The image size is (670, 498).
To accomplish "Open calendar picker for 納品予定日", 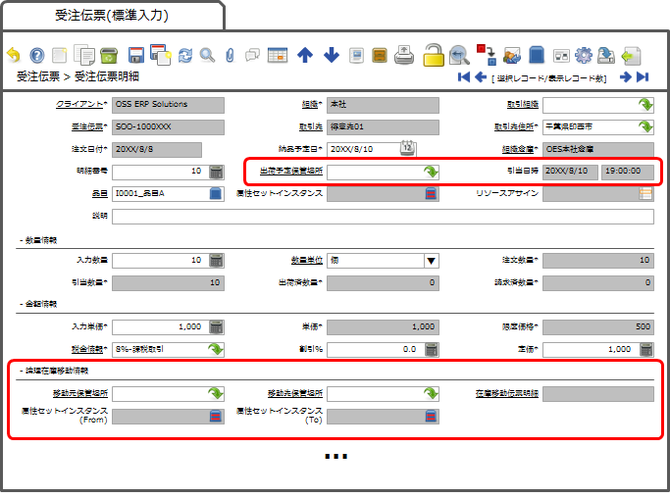I will [408, 148].
